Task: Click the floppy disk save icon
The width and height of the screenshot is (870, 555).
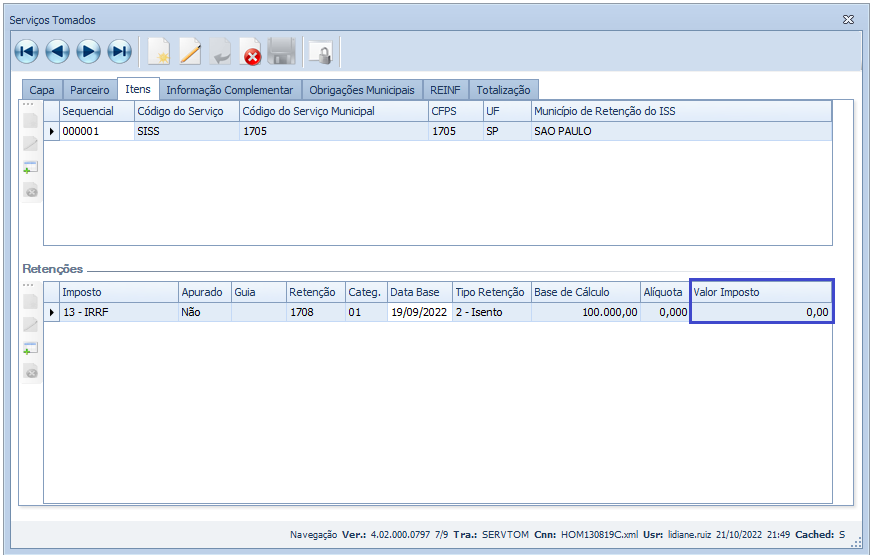Action: pyautogui.click(x=282, y=52)
